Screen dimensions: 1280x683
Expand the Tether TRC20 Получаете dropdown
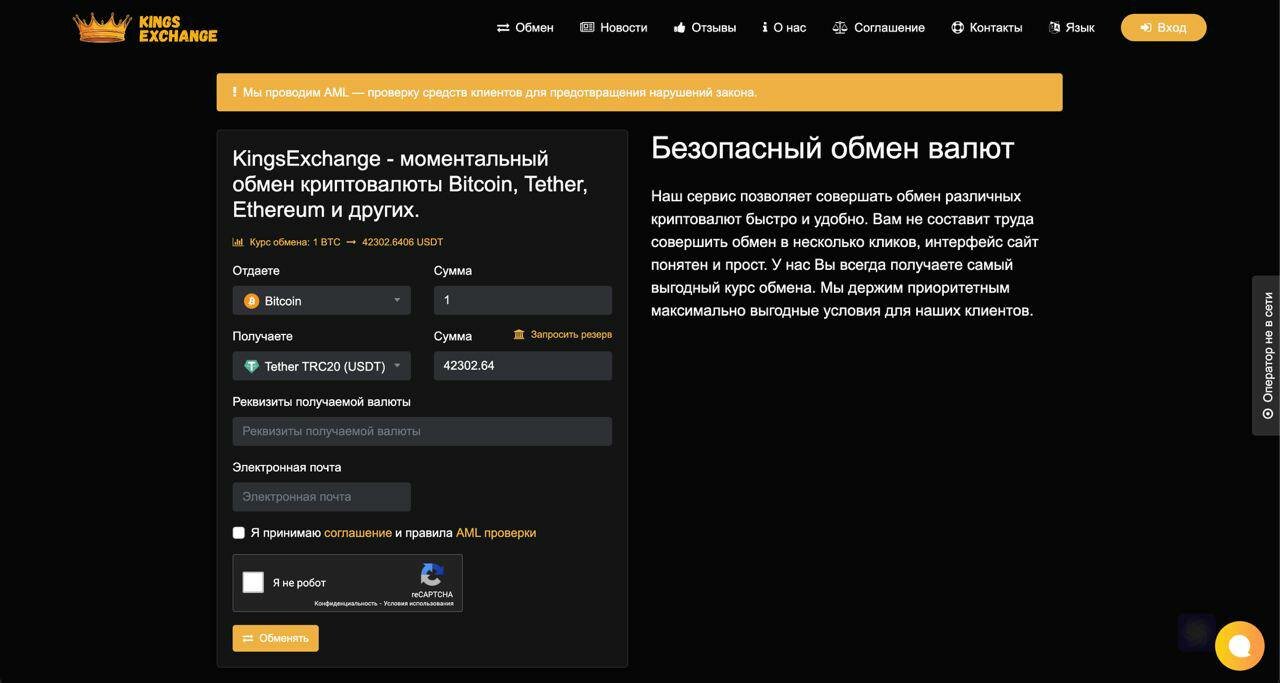321,366
